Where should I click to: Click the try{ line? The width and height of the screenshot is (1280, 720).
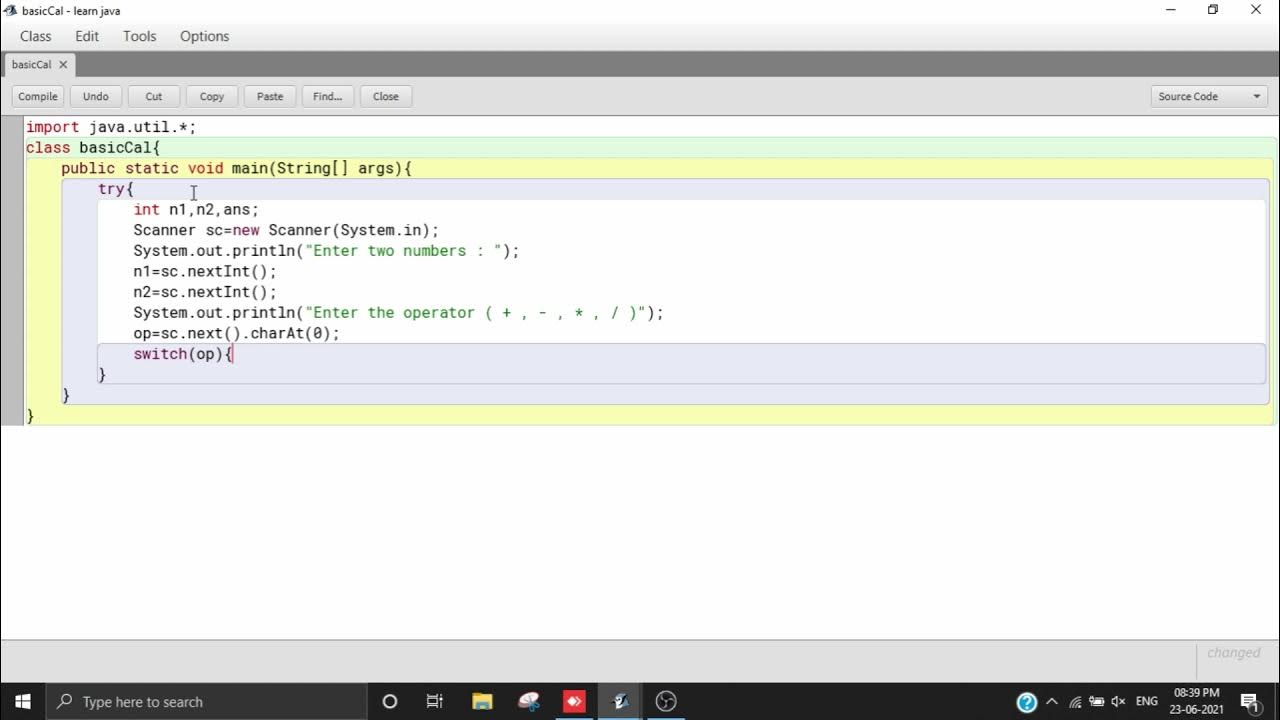point(116,189)
